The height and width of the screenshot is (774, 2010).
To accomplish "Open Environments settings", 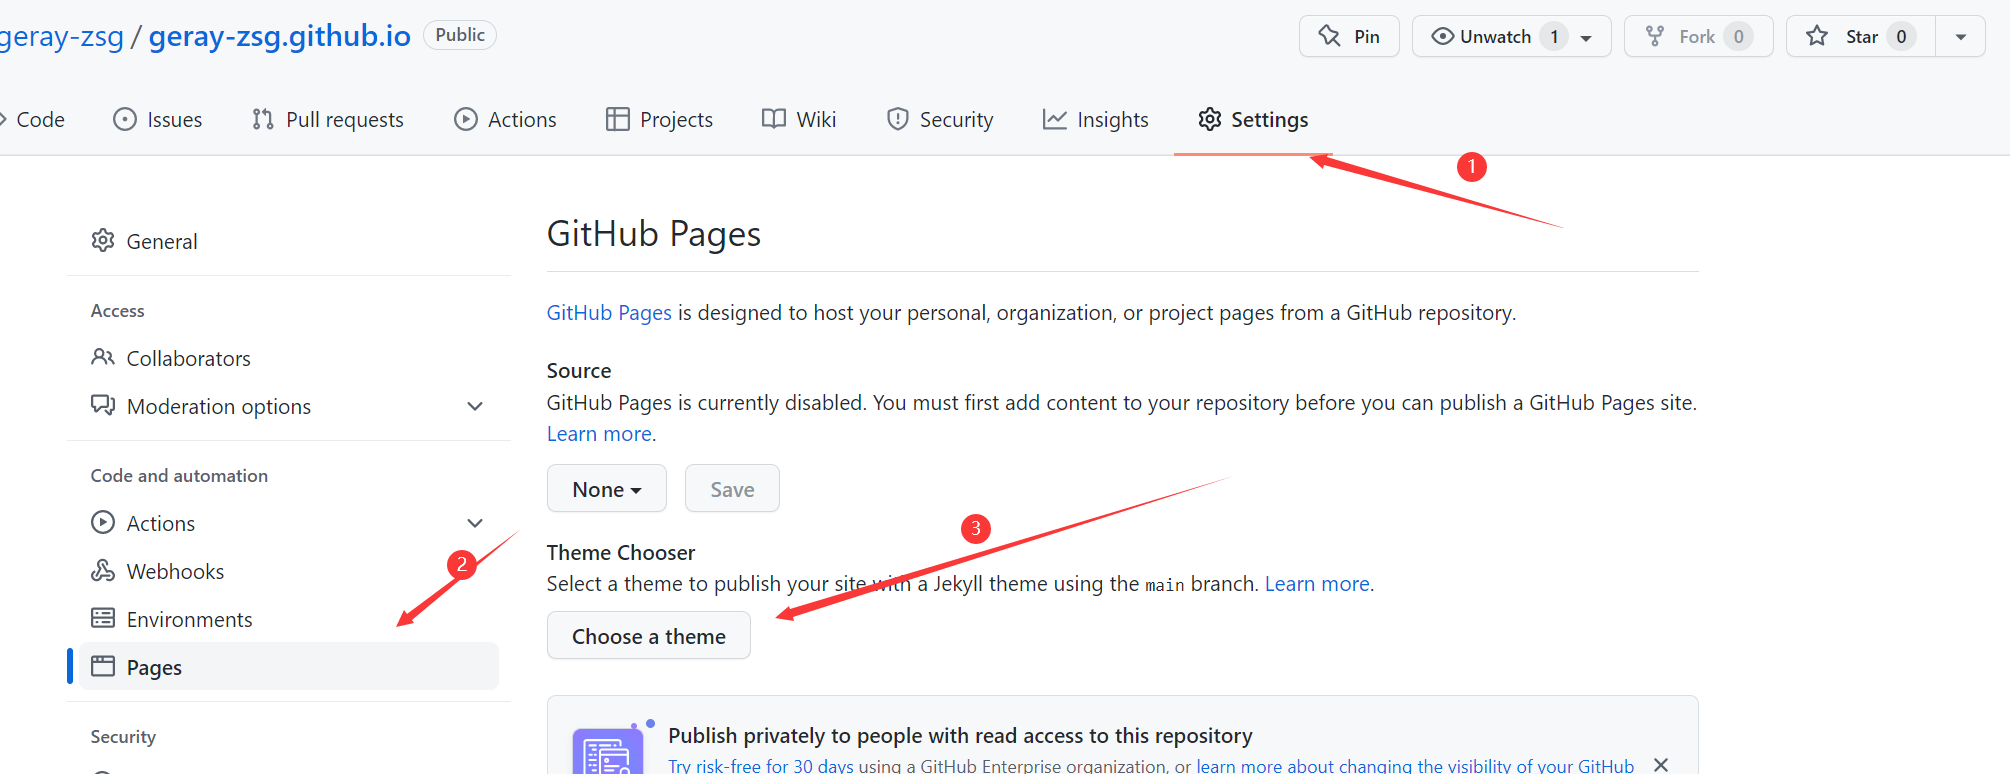I will click(x=289, y=619).
